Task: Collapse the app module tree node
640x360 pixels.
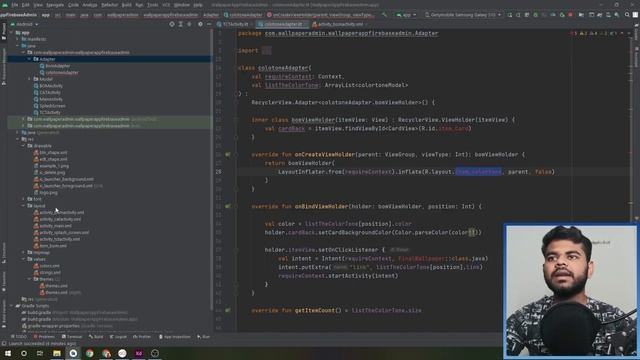Action: (x=11, y=33)
